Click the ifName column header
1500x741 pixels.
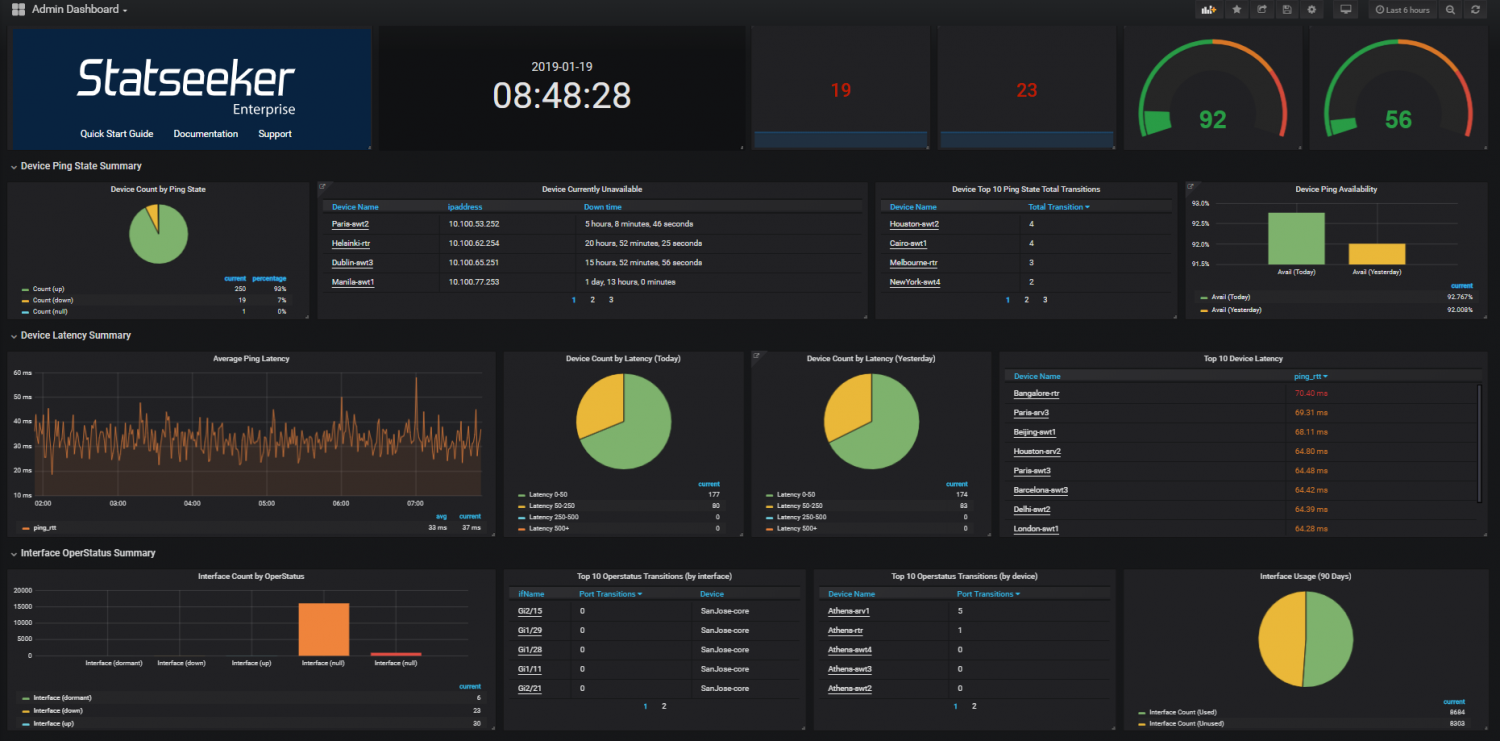coord(531,594)
